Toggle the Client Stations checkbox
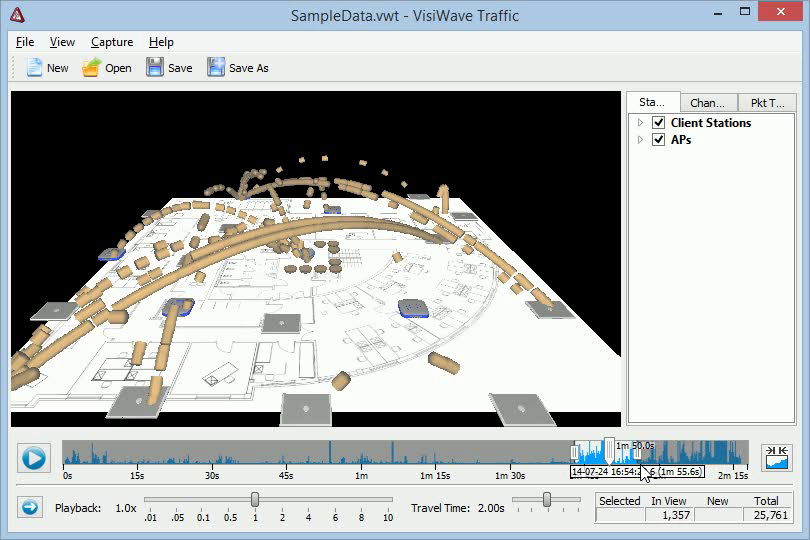810x540 pixels. (658, 122)
